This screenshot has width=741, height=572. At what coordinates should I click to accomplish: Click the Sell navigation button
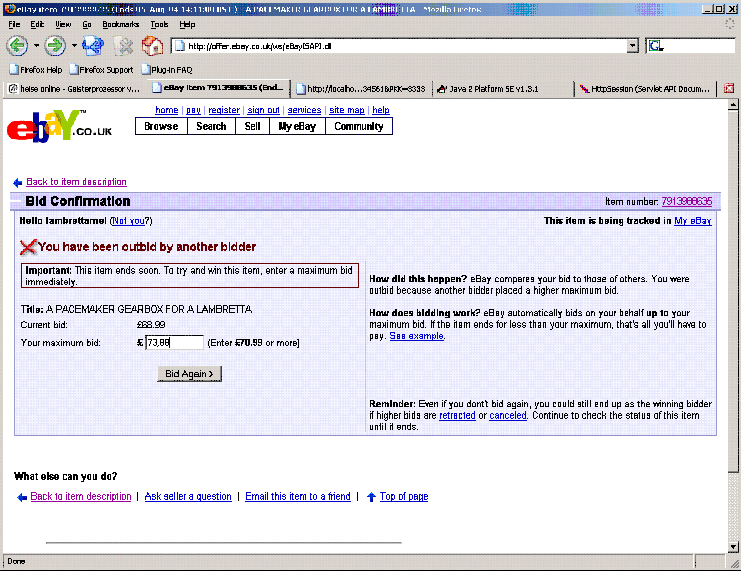click(252, 126)
